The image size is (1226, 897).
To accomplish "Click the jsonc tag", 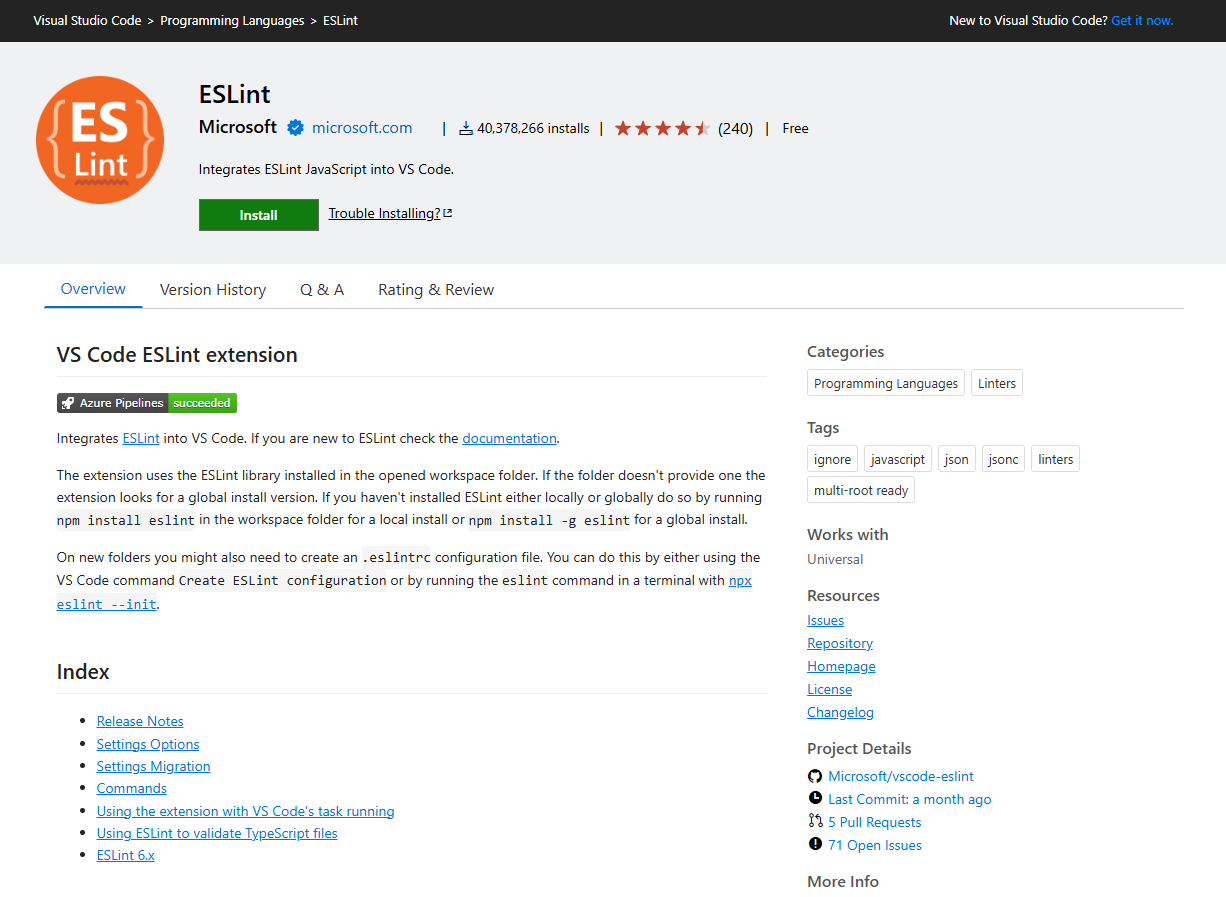I will (1004, 459).
